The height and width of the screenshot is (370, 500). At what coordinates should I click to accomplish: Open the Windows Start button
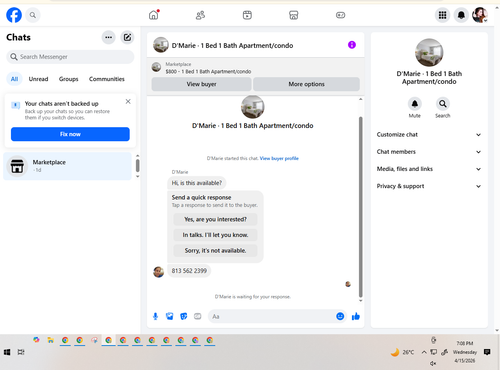7,352
